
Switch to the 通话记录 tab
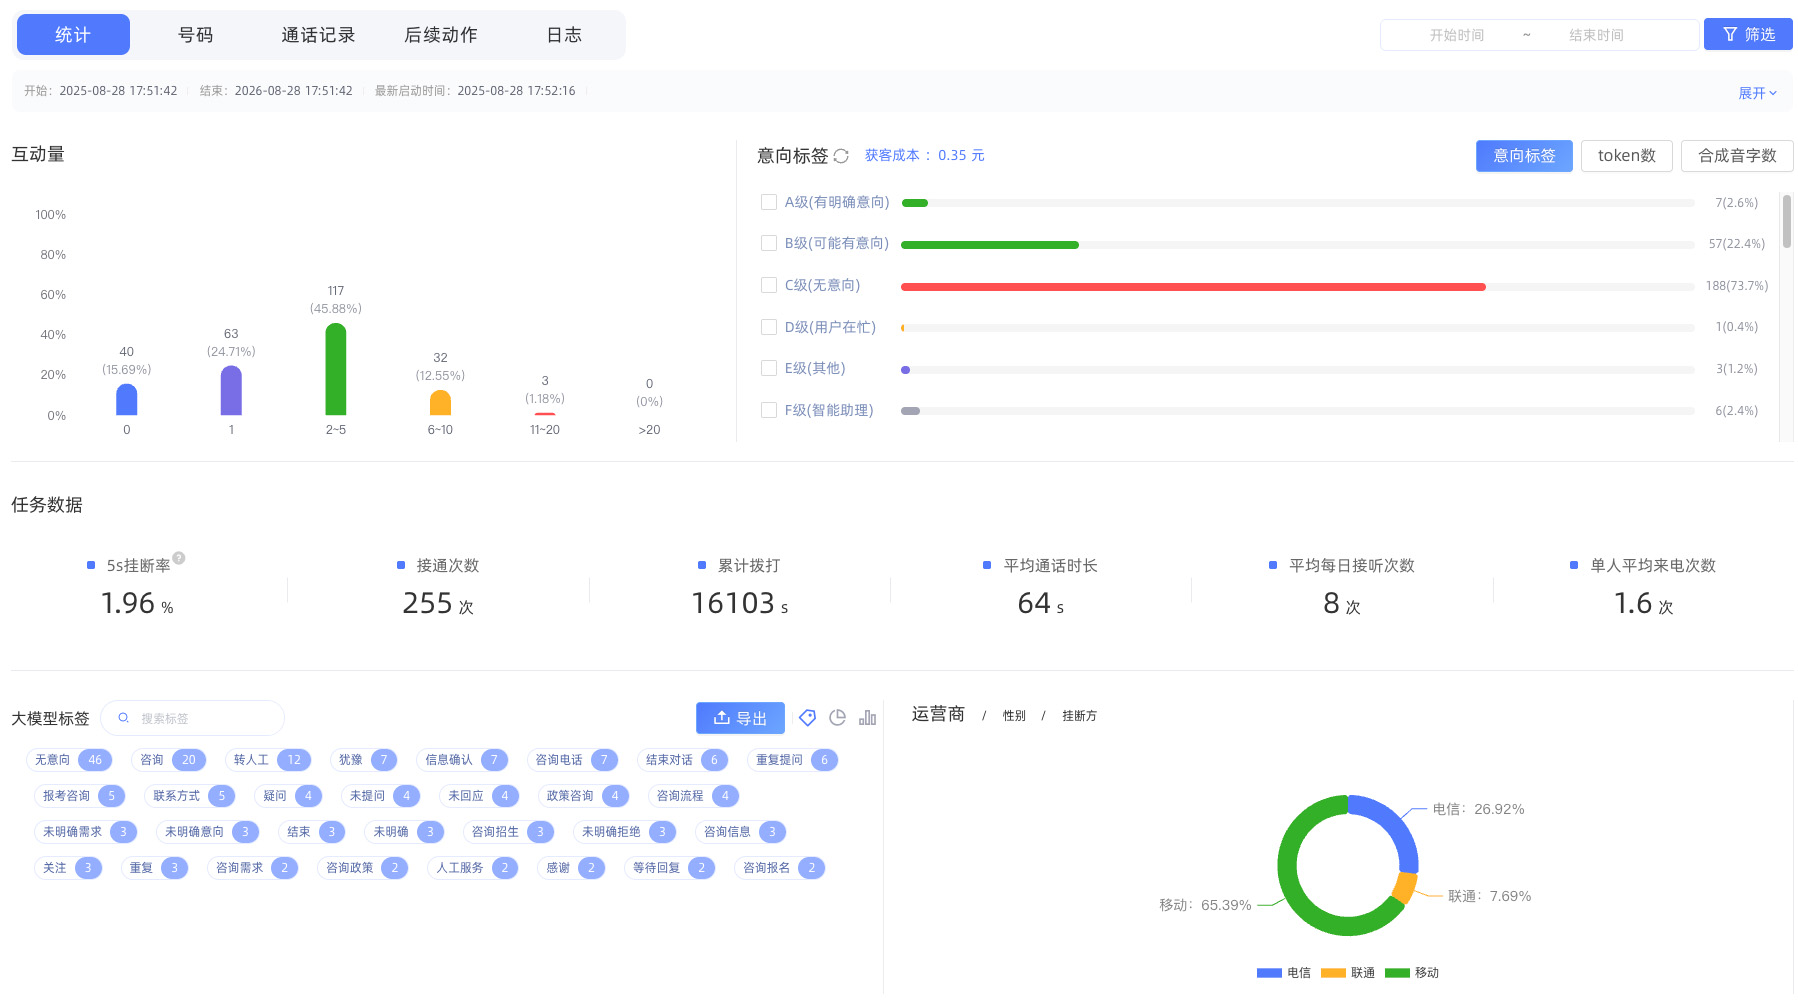(318, 35)
